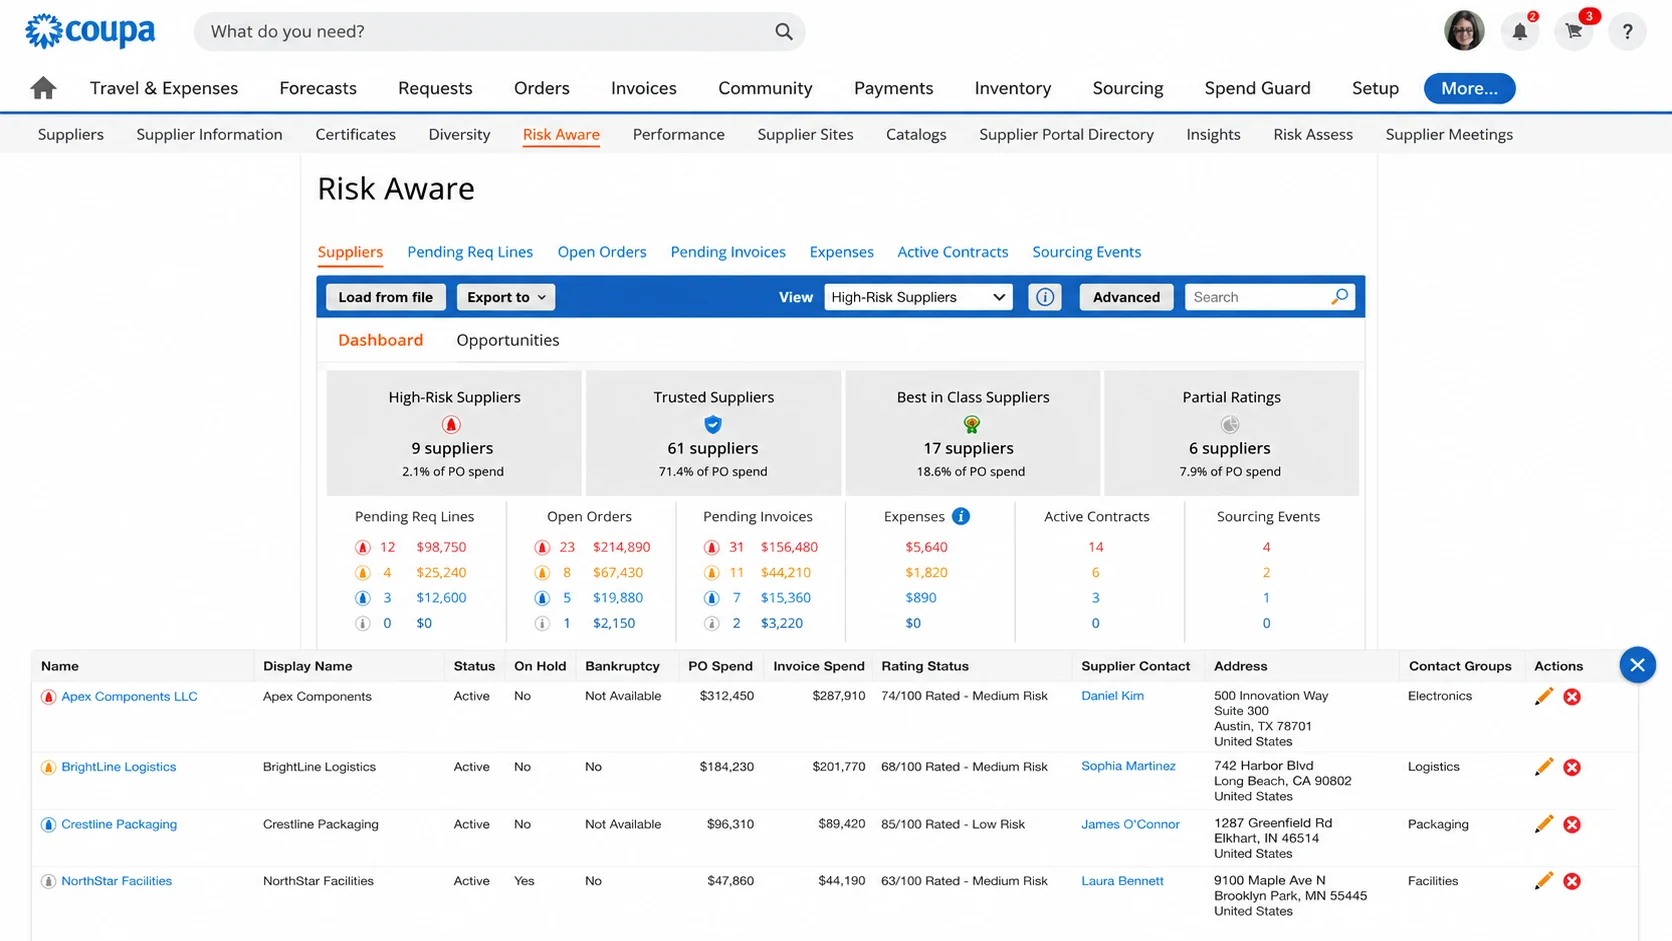Sort by the PO Spend column header
This screenshot has width=1672, height=941.
tap(720, 666)
